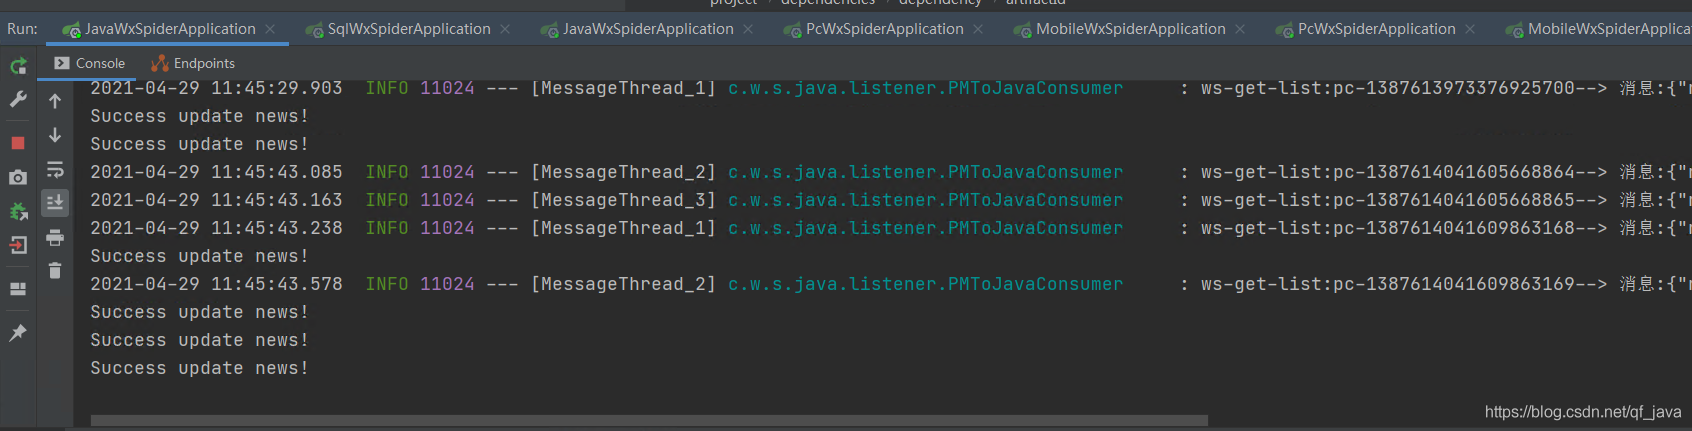Switch to the first PcWxSpiderApplication run tab
Image resolution: width=1692 pixels, height=431 pixels.
click(x=885, y=29)
